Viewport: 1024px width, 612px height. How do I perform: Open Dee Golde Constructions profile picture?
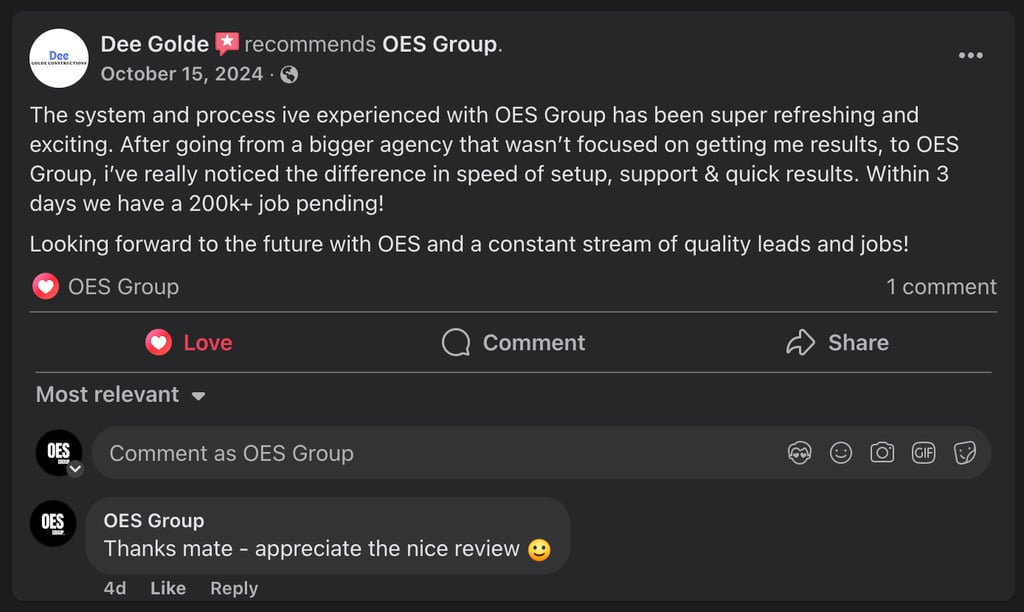click(59, 58)
